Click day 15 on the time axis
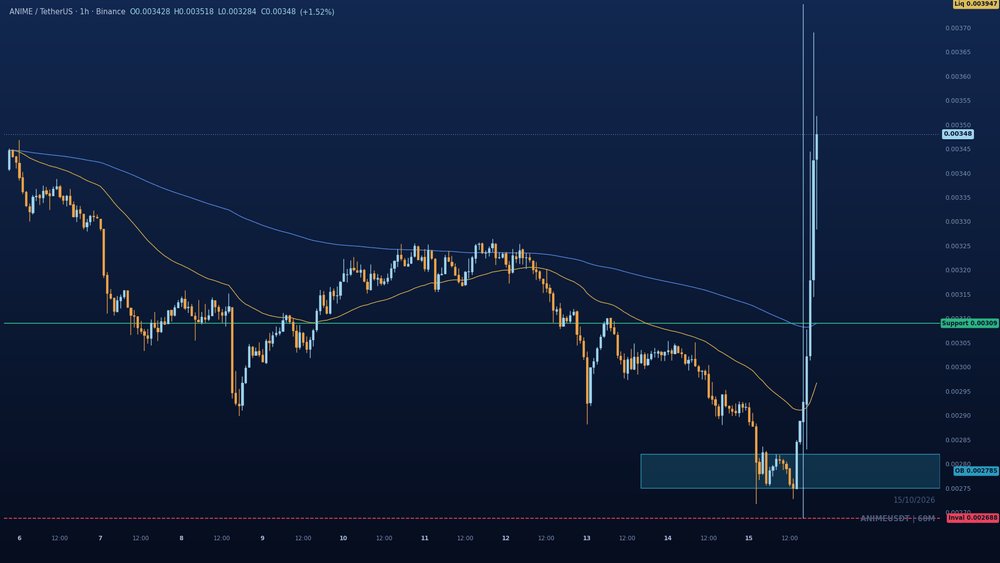 749,538
